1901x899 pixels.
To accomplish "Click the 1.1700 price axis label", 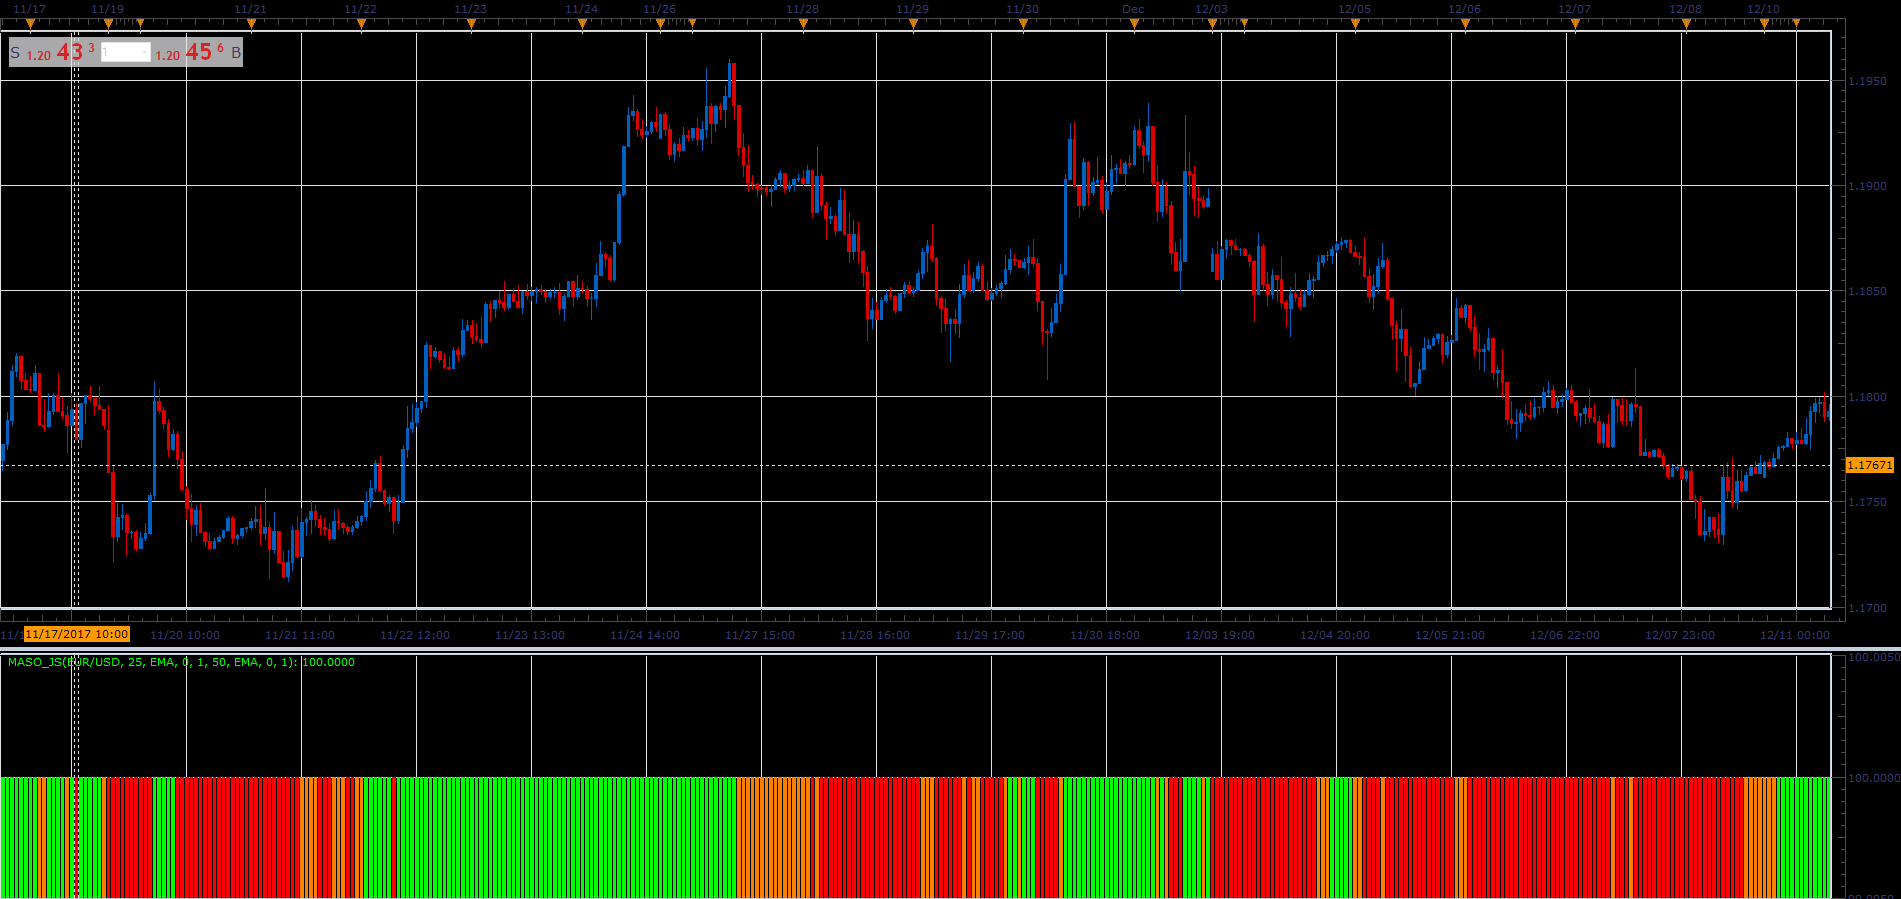I will [1867, 607].
